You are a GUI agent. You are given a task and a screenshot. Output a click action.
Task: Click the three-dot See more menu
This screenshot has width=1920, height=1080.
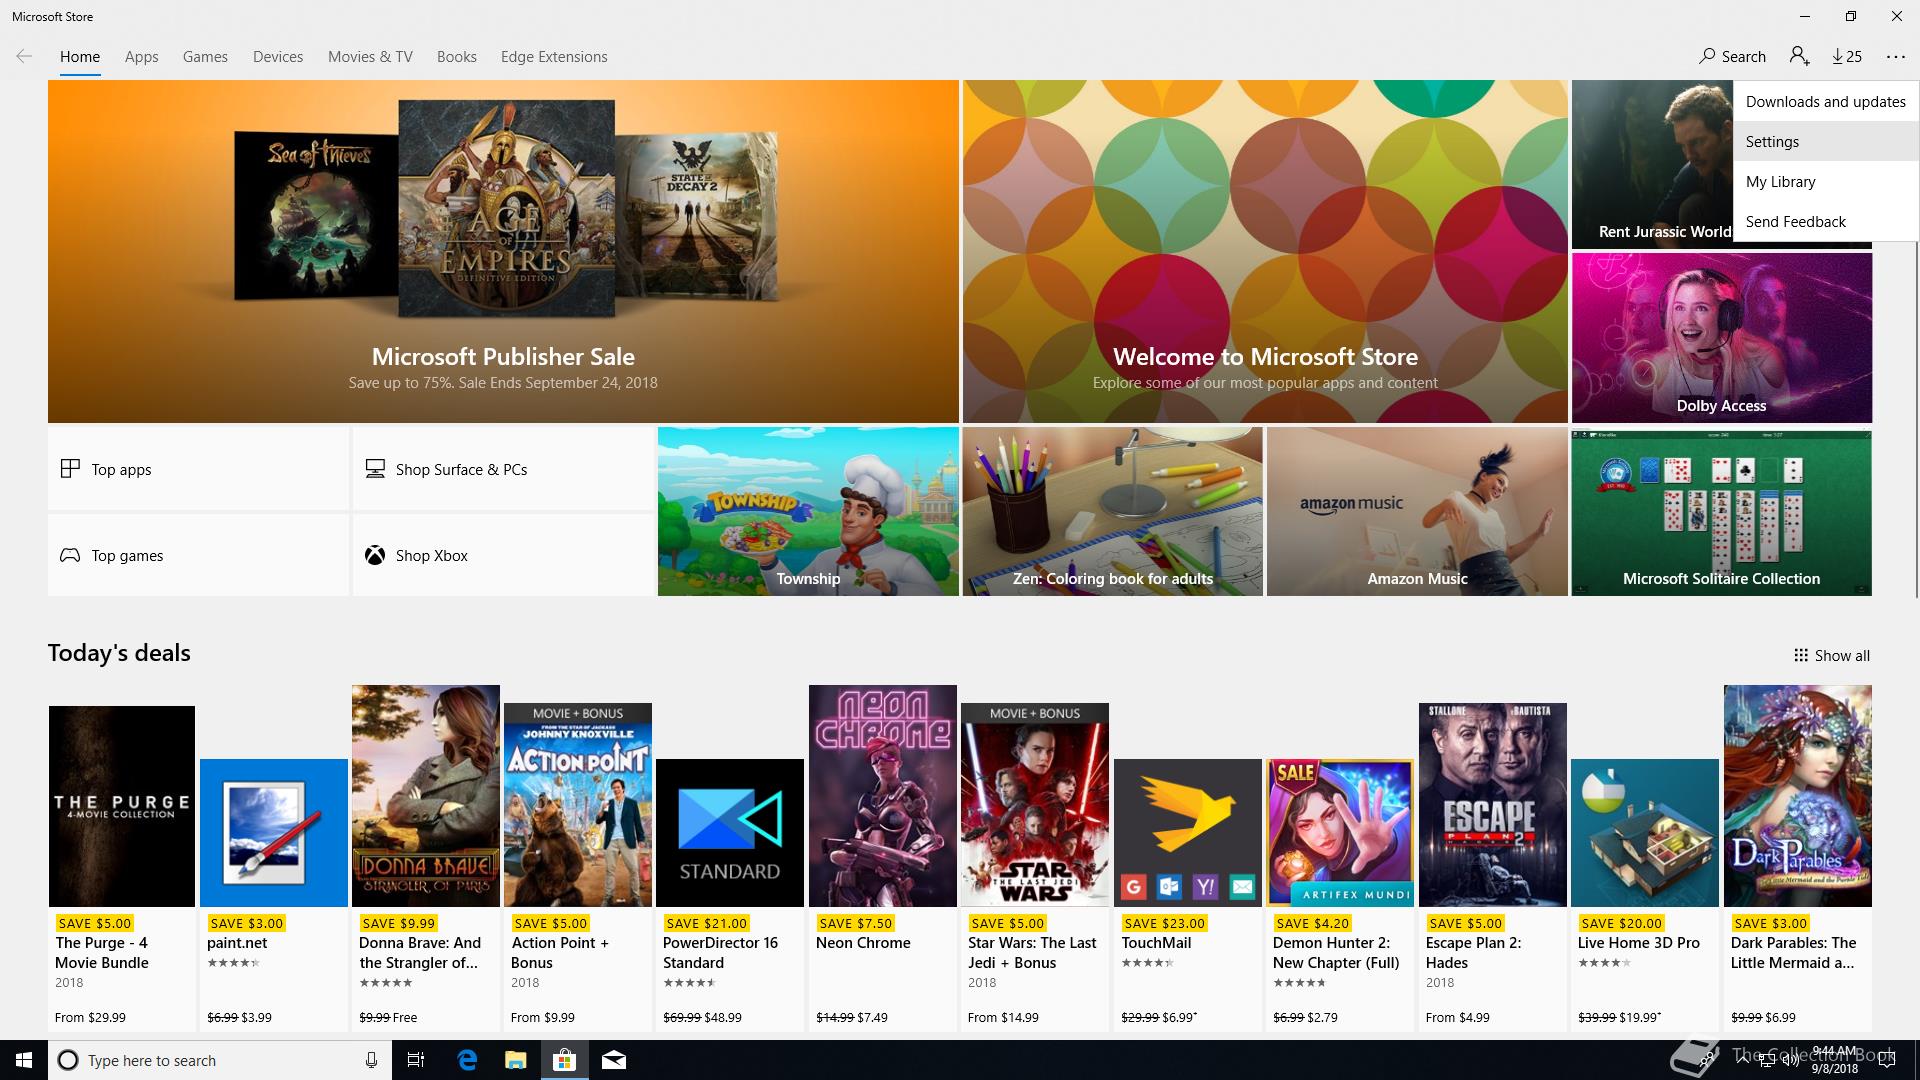tap(1895, 57)
